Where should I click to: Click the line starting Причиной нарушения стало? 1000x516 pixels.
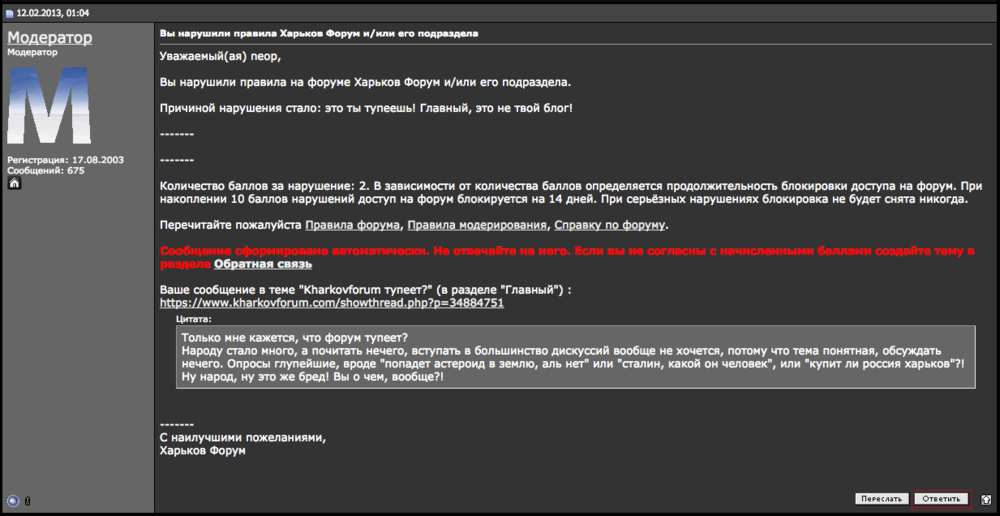click(366, 108)
